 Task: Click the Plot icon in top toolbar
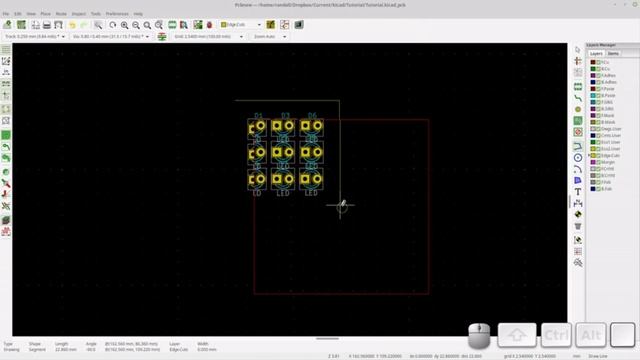[x=58, y=25]
